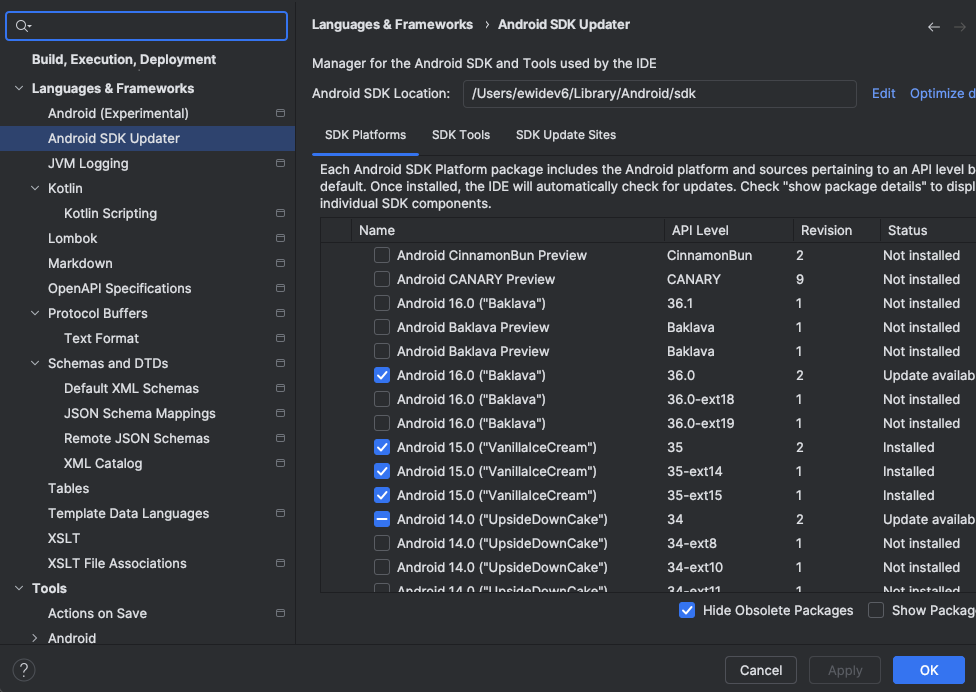This screenshot has width=976, height=692.
Task: Check Android 16.0 Baklava API 36.1 checkbox
Action: (x=382, y=303)
